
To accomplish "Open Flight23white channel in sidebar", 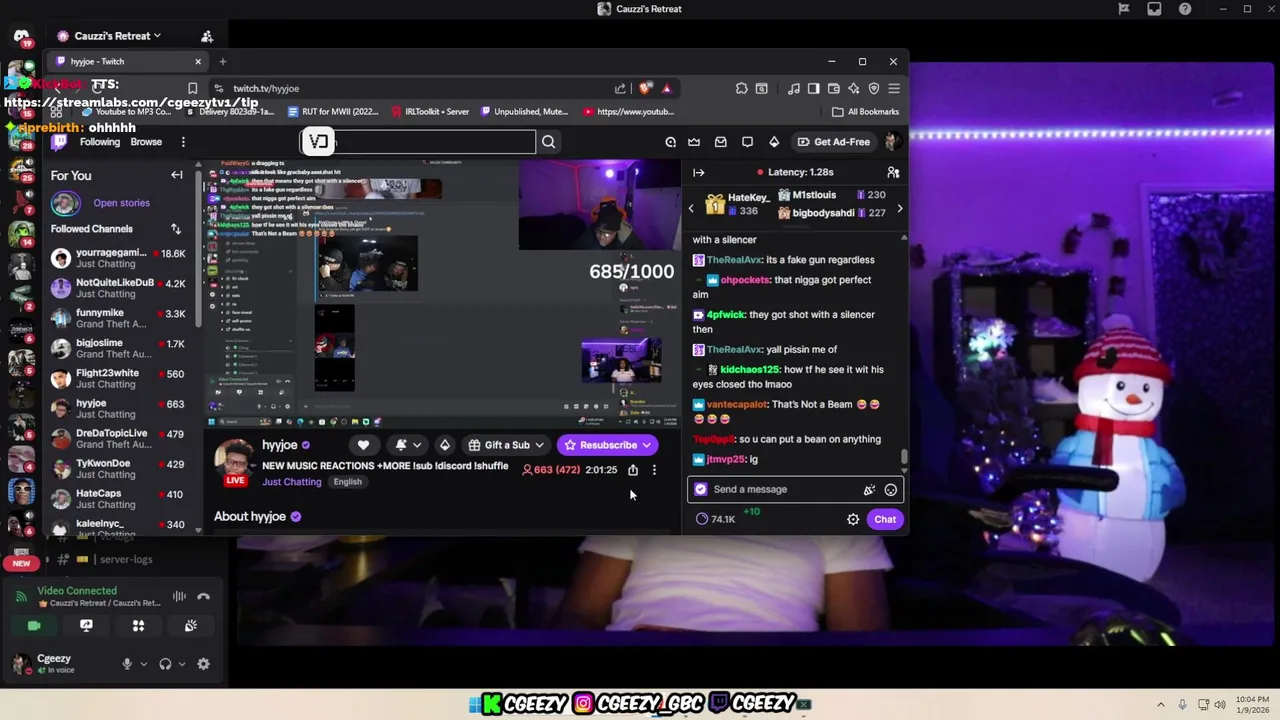I will click(x=119, y=379).
